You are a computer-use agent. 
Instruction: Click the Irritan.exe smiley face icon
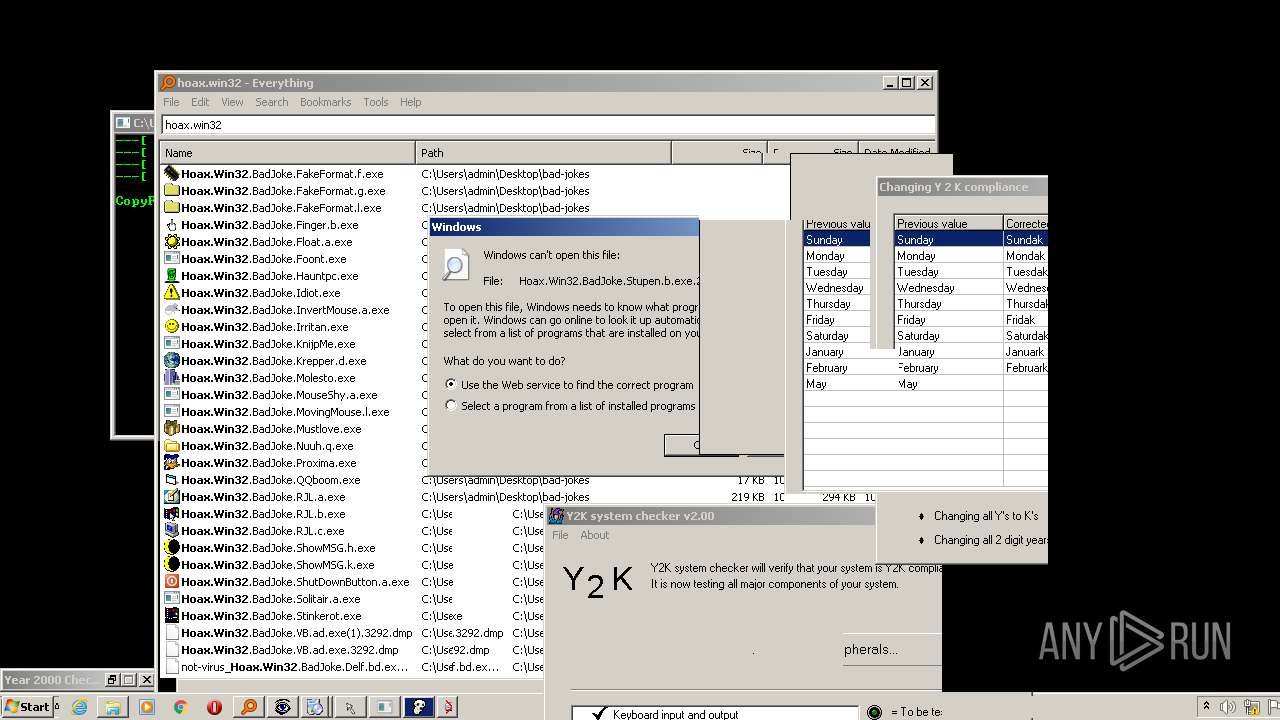pyautogui.click(x=172, y=327)
